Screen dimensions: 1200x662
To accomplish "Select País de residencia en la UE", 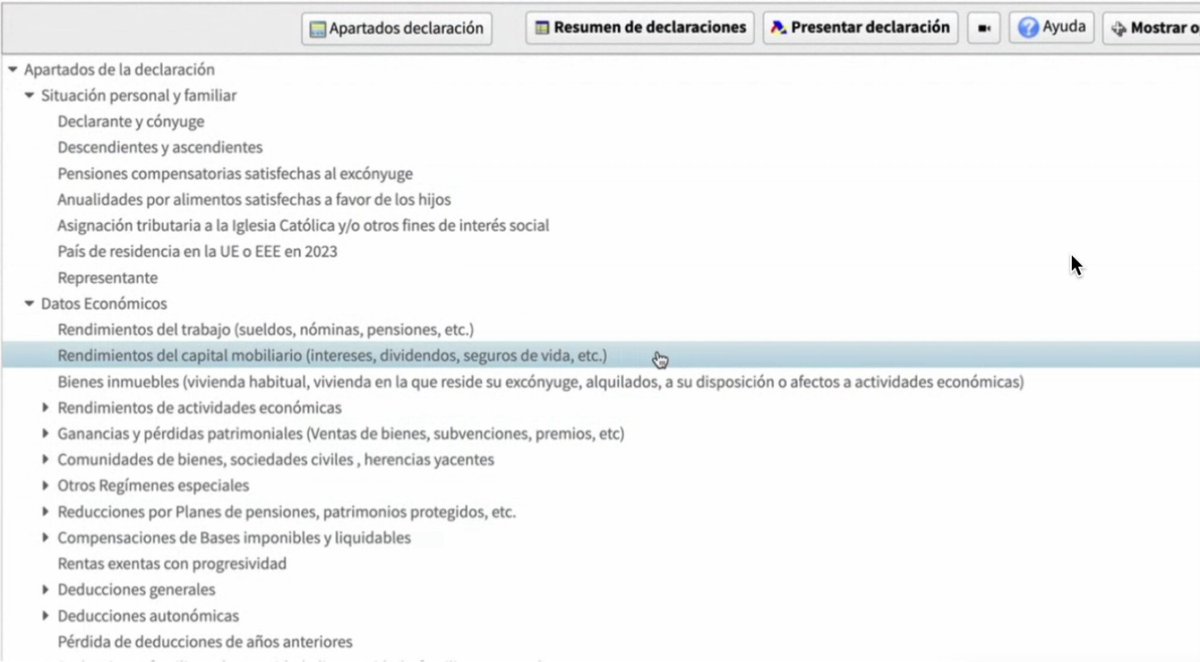I will pyautogui.click(x=197, y=252).
